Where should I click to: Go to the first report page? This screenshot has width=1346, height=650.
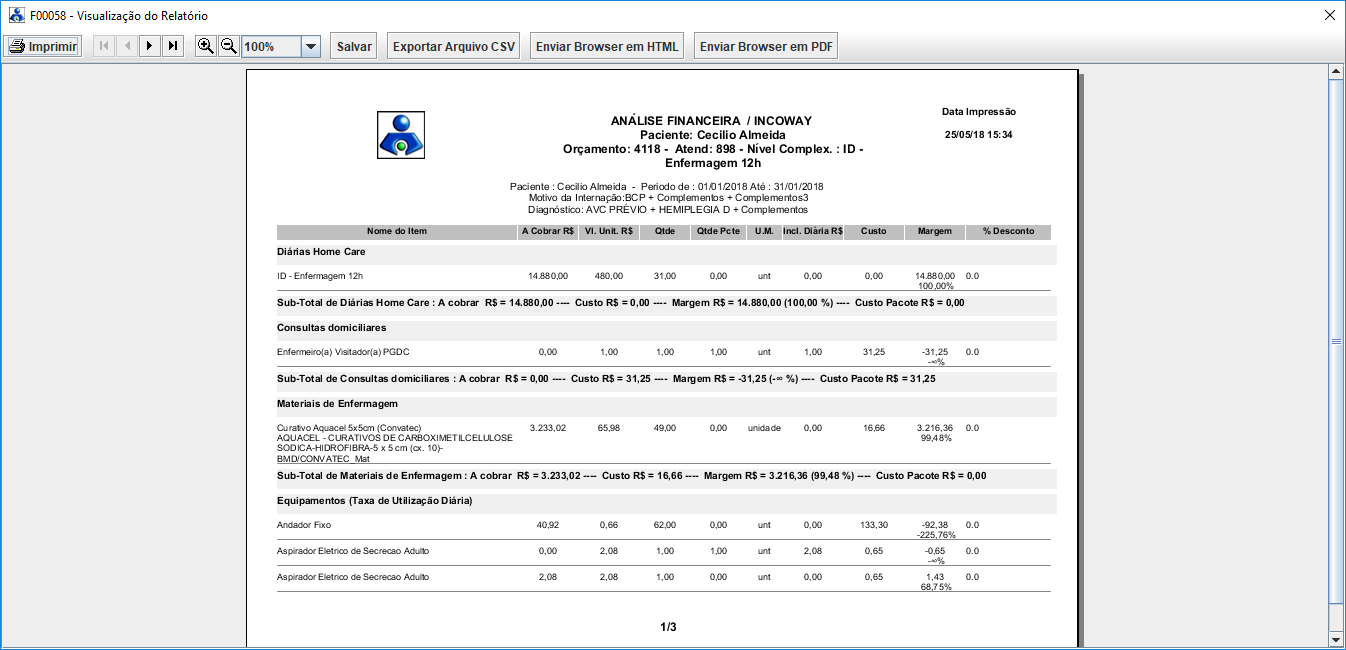coord(104,46)
